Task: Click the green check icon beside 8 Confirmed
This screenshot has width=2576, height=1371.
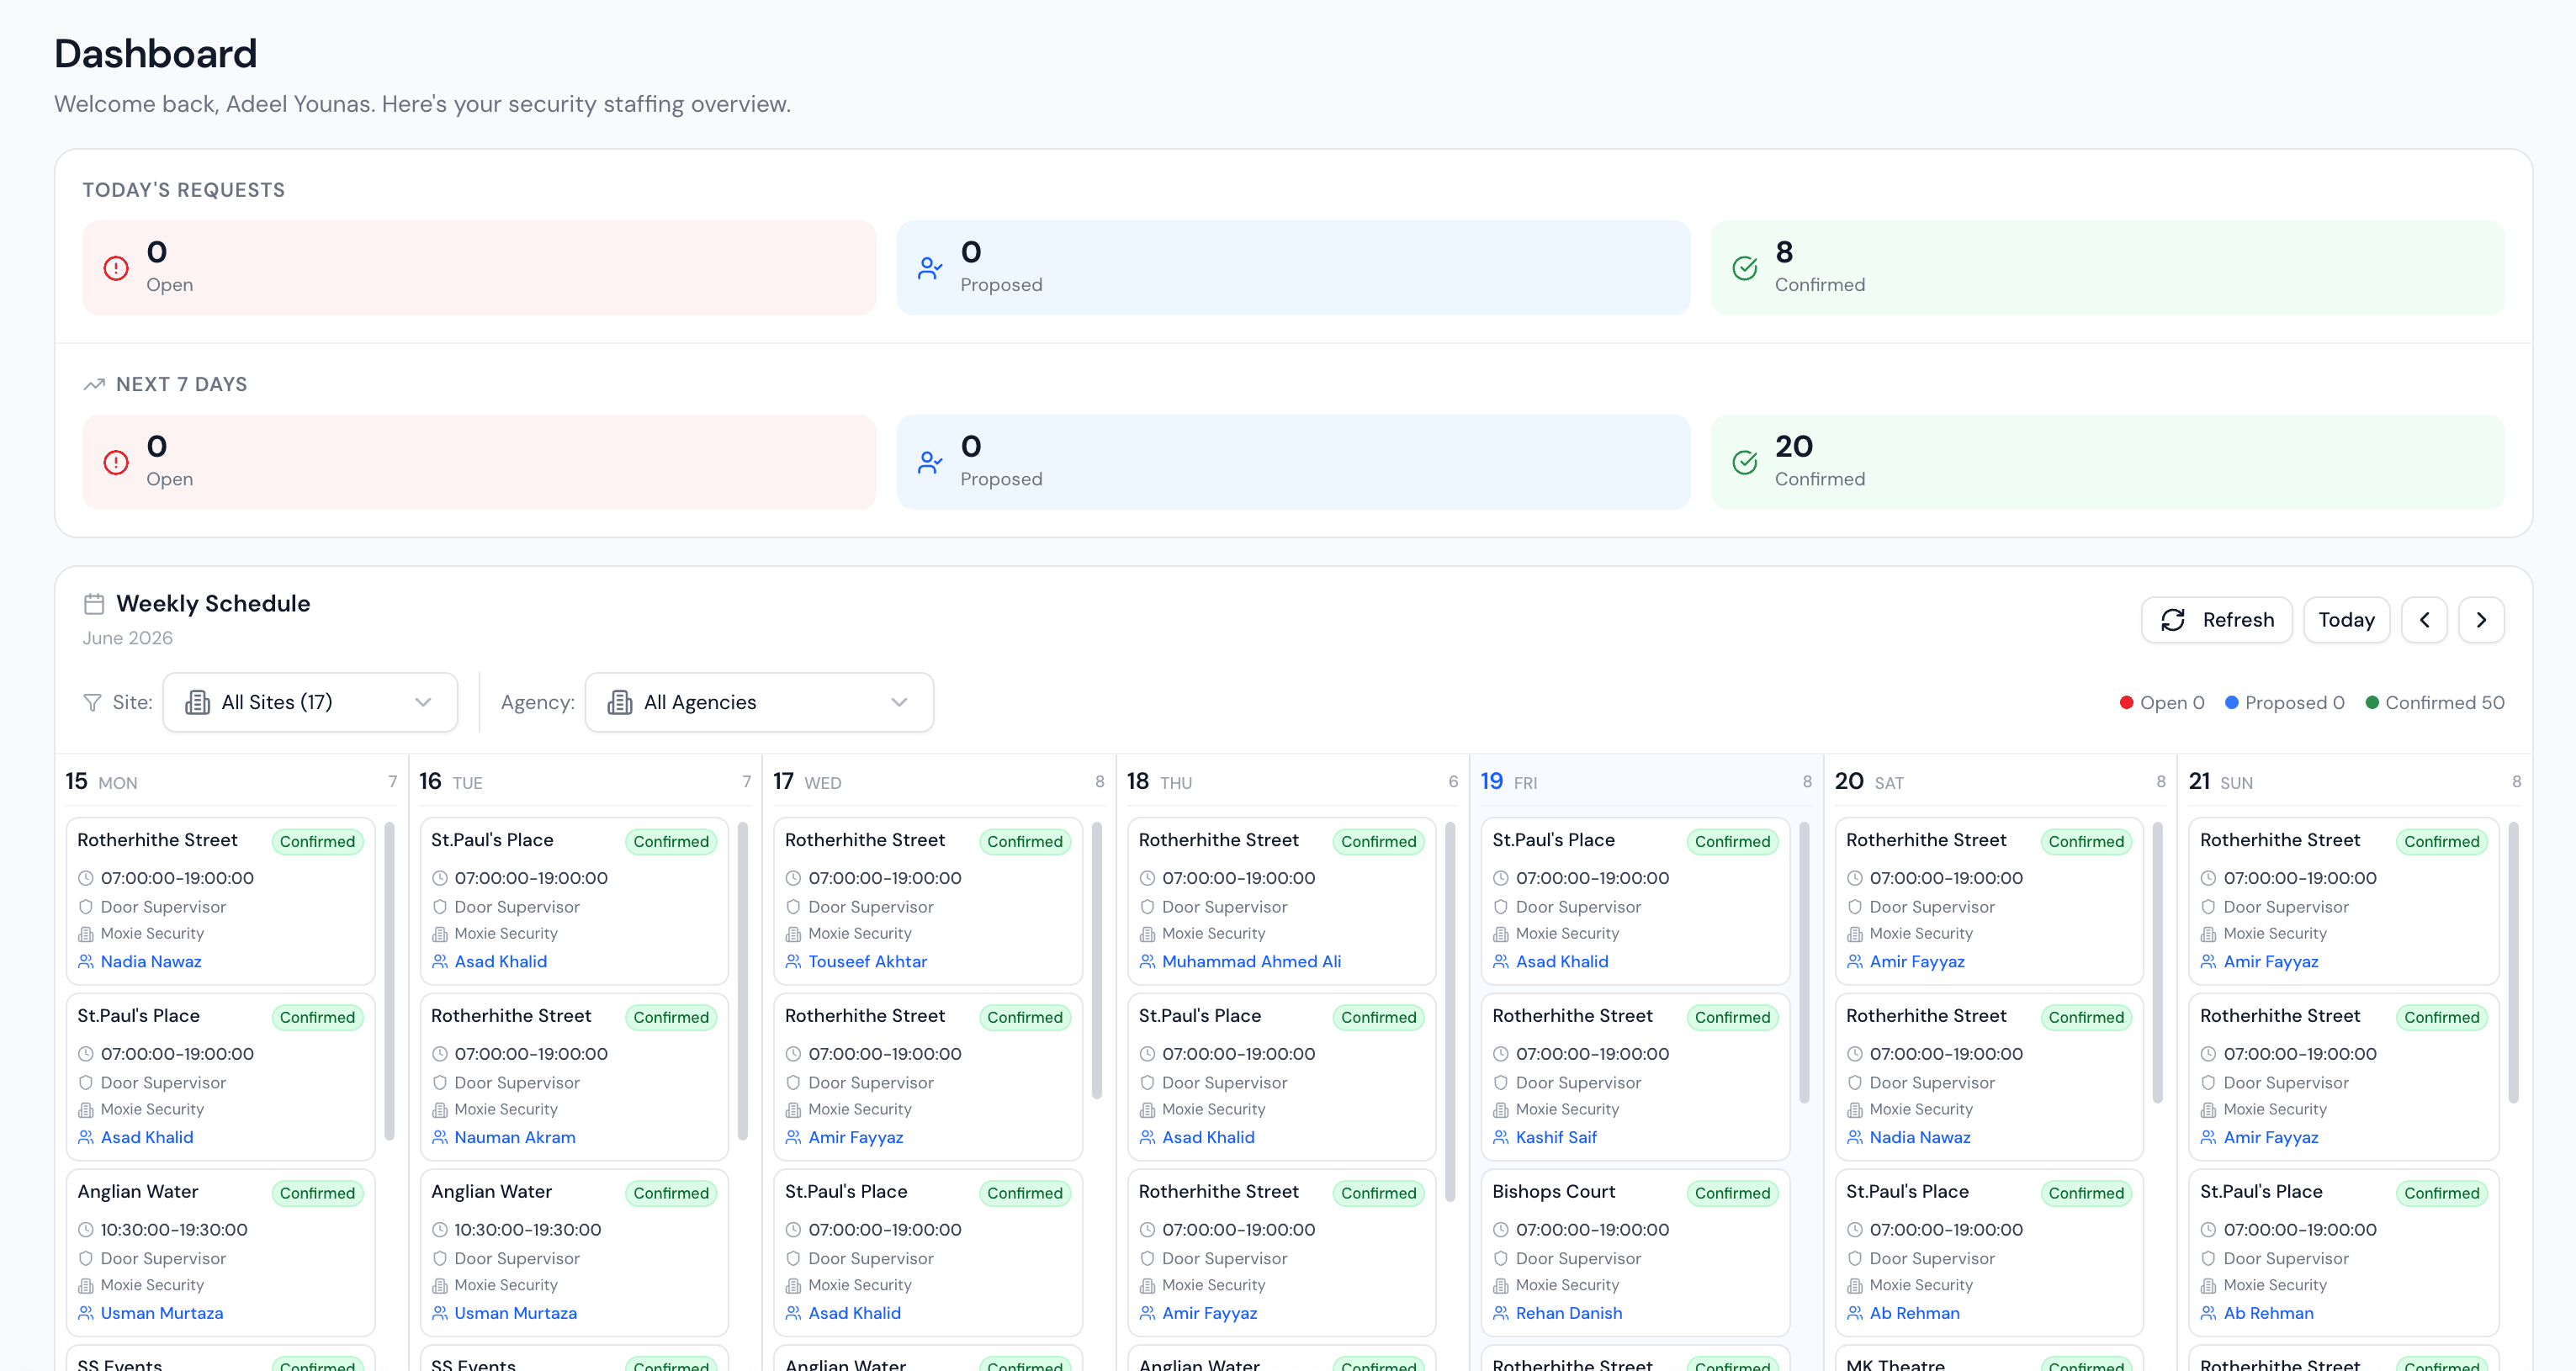Action: coord(1745,268)
